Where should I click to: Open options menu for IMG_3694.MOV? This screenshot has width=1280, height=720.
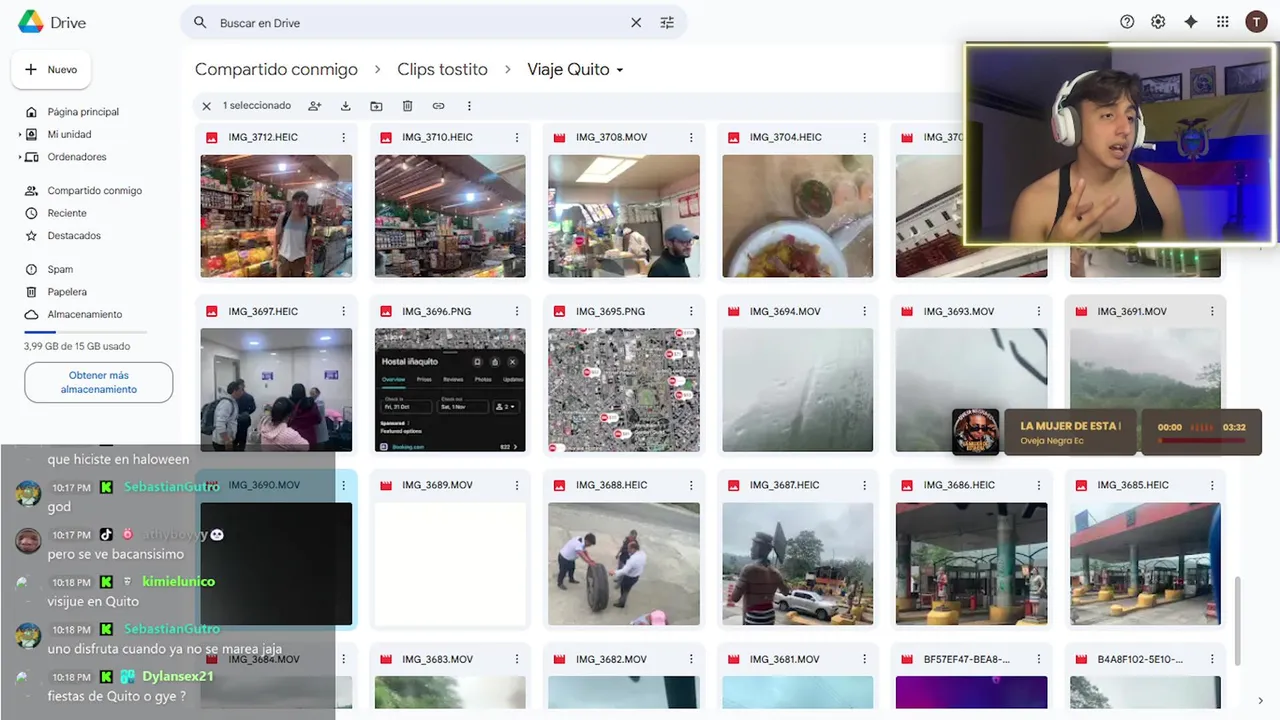click(x=865, y=311)
